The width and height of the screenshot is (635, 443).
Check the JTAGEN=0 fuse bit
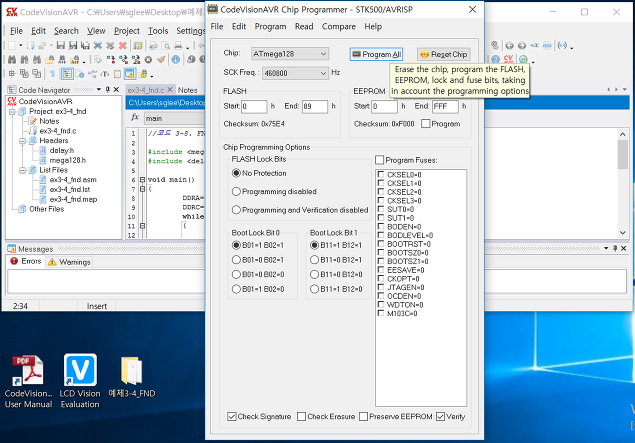pyautogui.click(x=381, y=287)
